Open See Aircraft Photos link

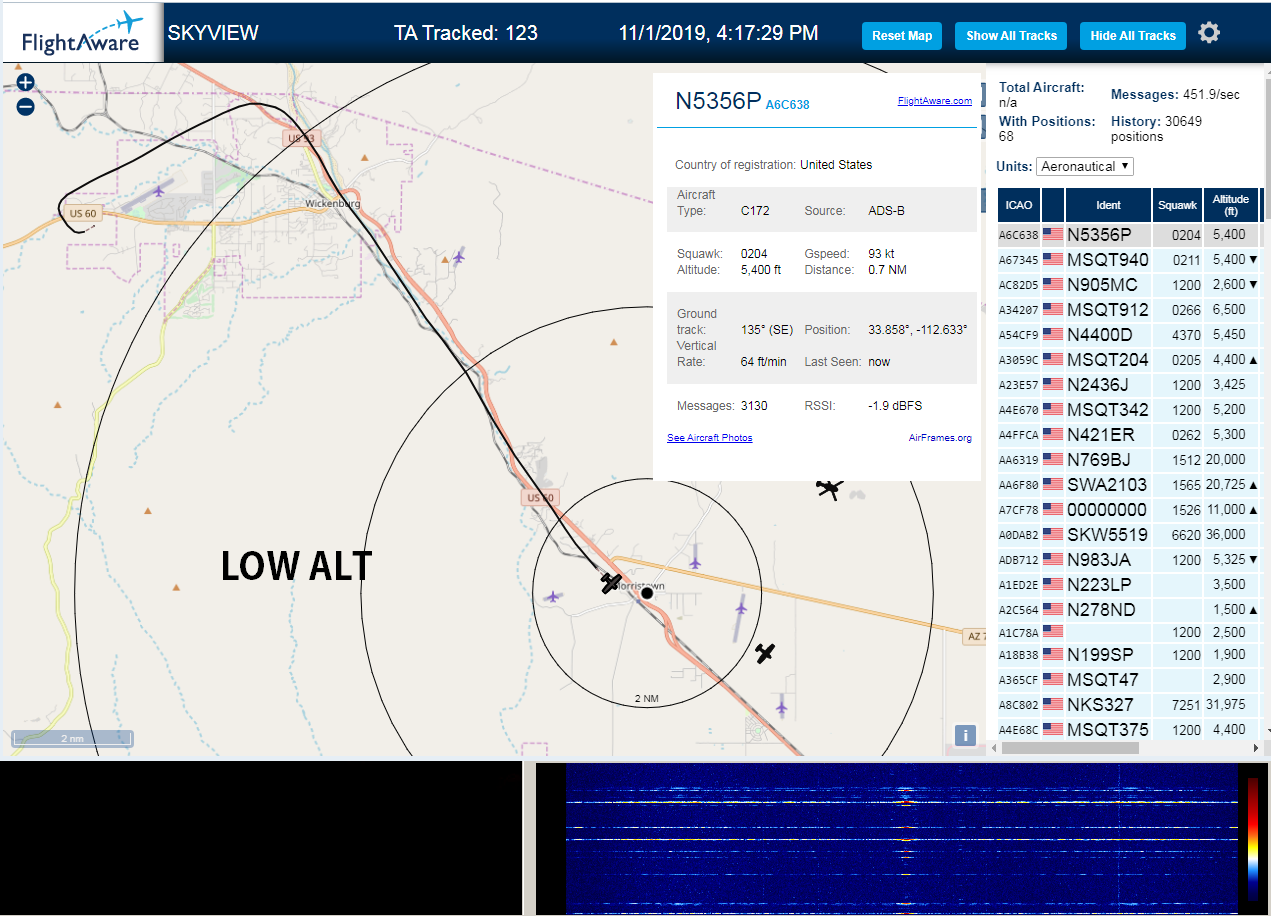coord(710,438)
